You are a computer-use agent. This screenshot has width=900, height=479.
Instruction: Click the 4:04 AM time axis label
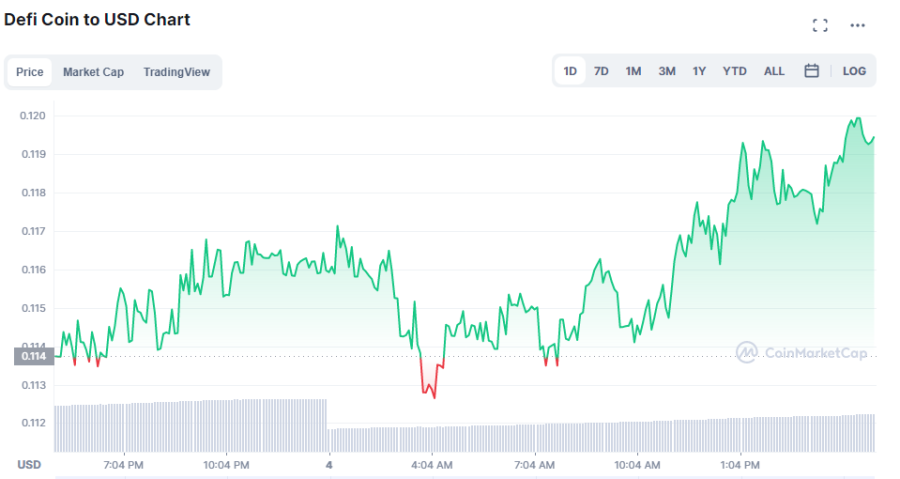(x=432, y=465)
